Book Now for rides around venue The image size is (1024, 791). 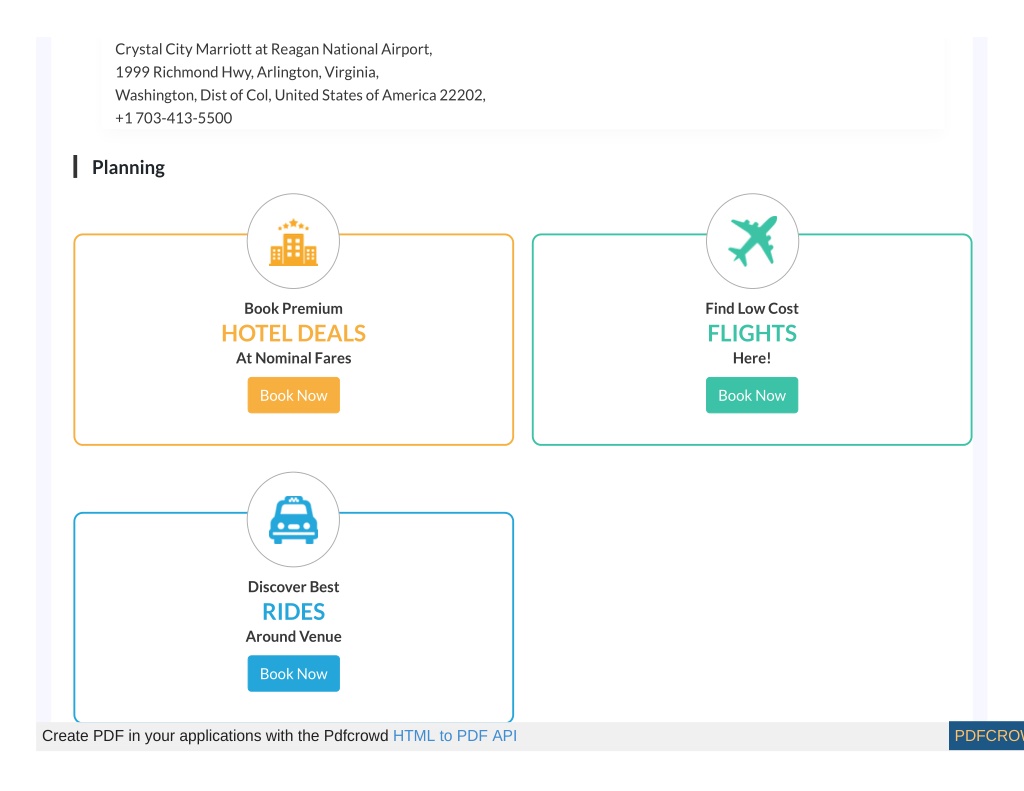click(x=293, y=673)
